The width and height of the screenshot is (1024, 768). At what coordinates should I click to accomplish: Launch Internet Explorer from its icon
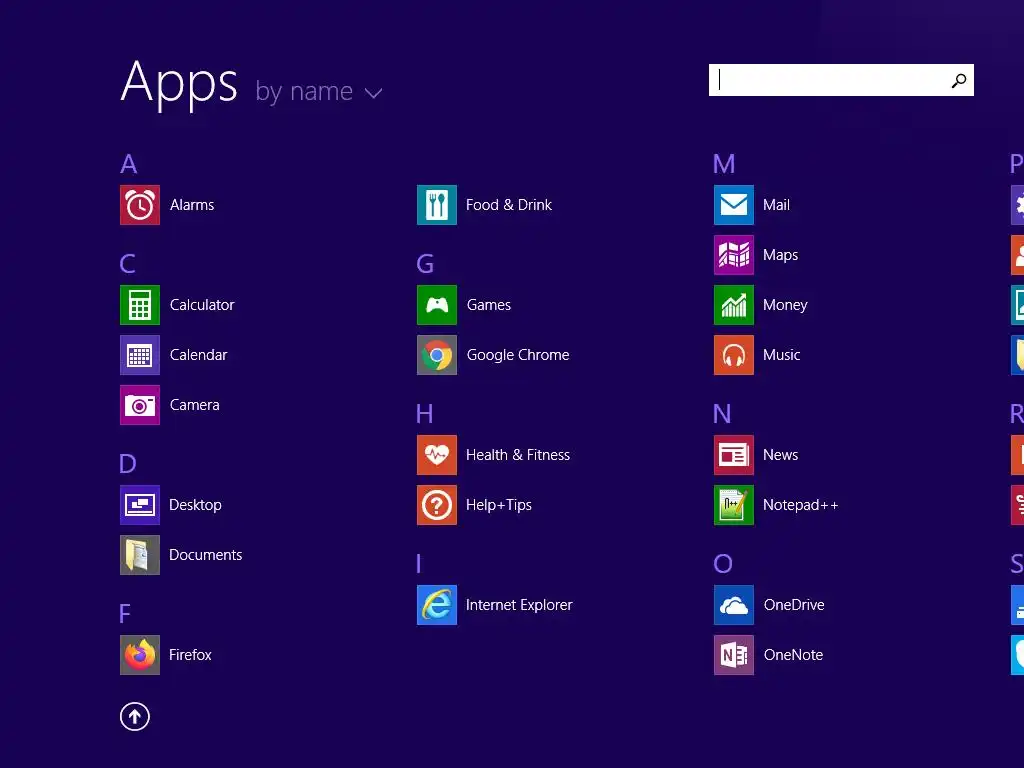pos(437,605)
